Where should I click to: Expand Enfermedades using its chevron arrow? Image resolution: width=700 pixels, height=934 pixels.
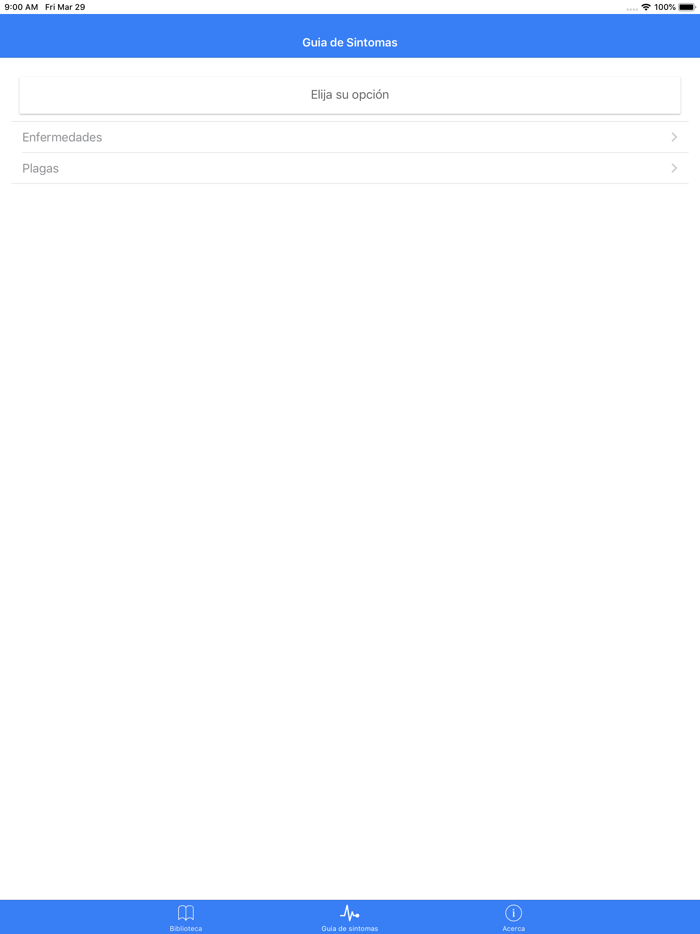tap(674, 137)
